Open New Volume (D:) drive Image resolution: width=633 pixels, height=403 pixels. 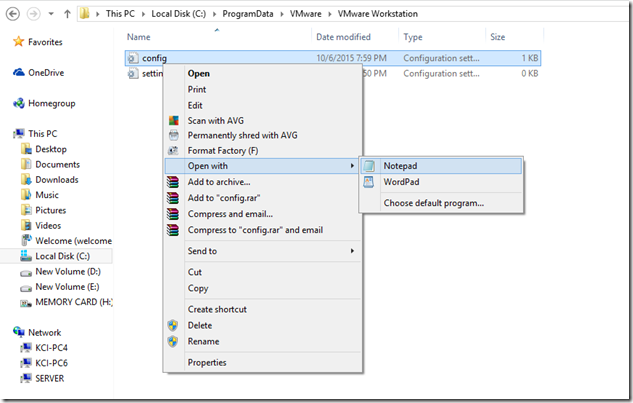(x=68, y=272)
